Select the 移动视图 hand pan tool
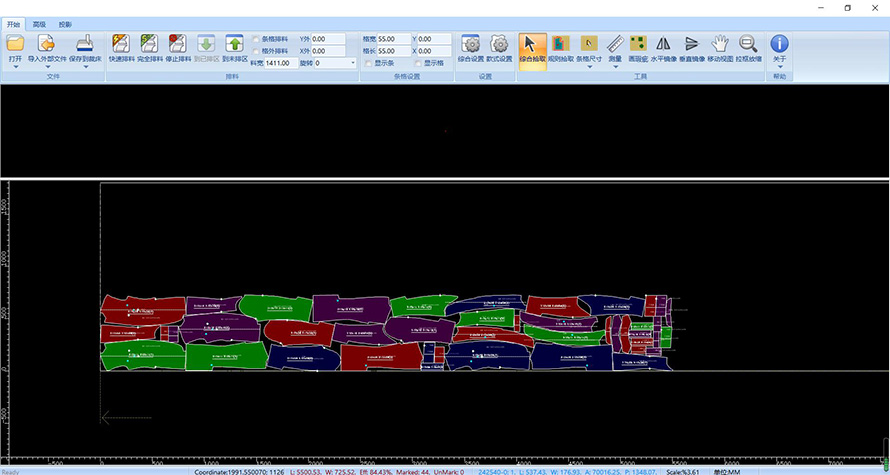Viewport: 890px width, 475px height. (x=720, y=45)
